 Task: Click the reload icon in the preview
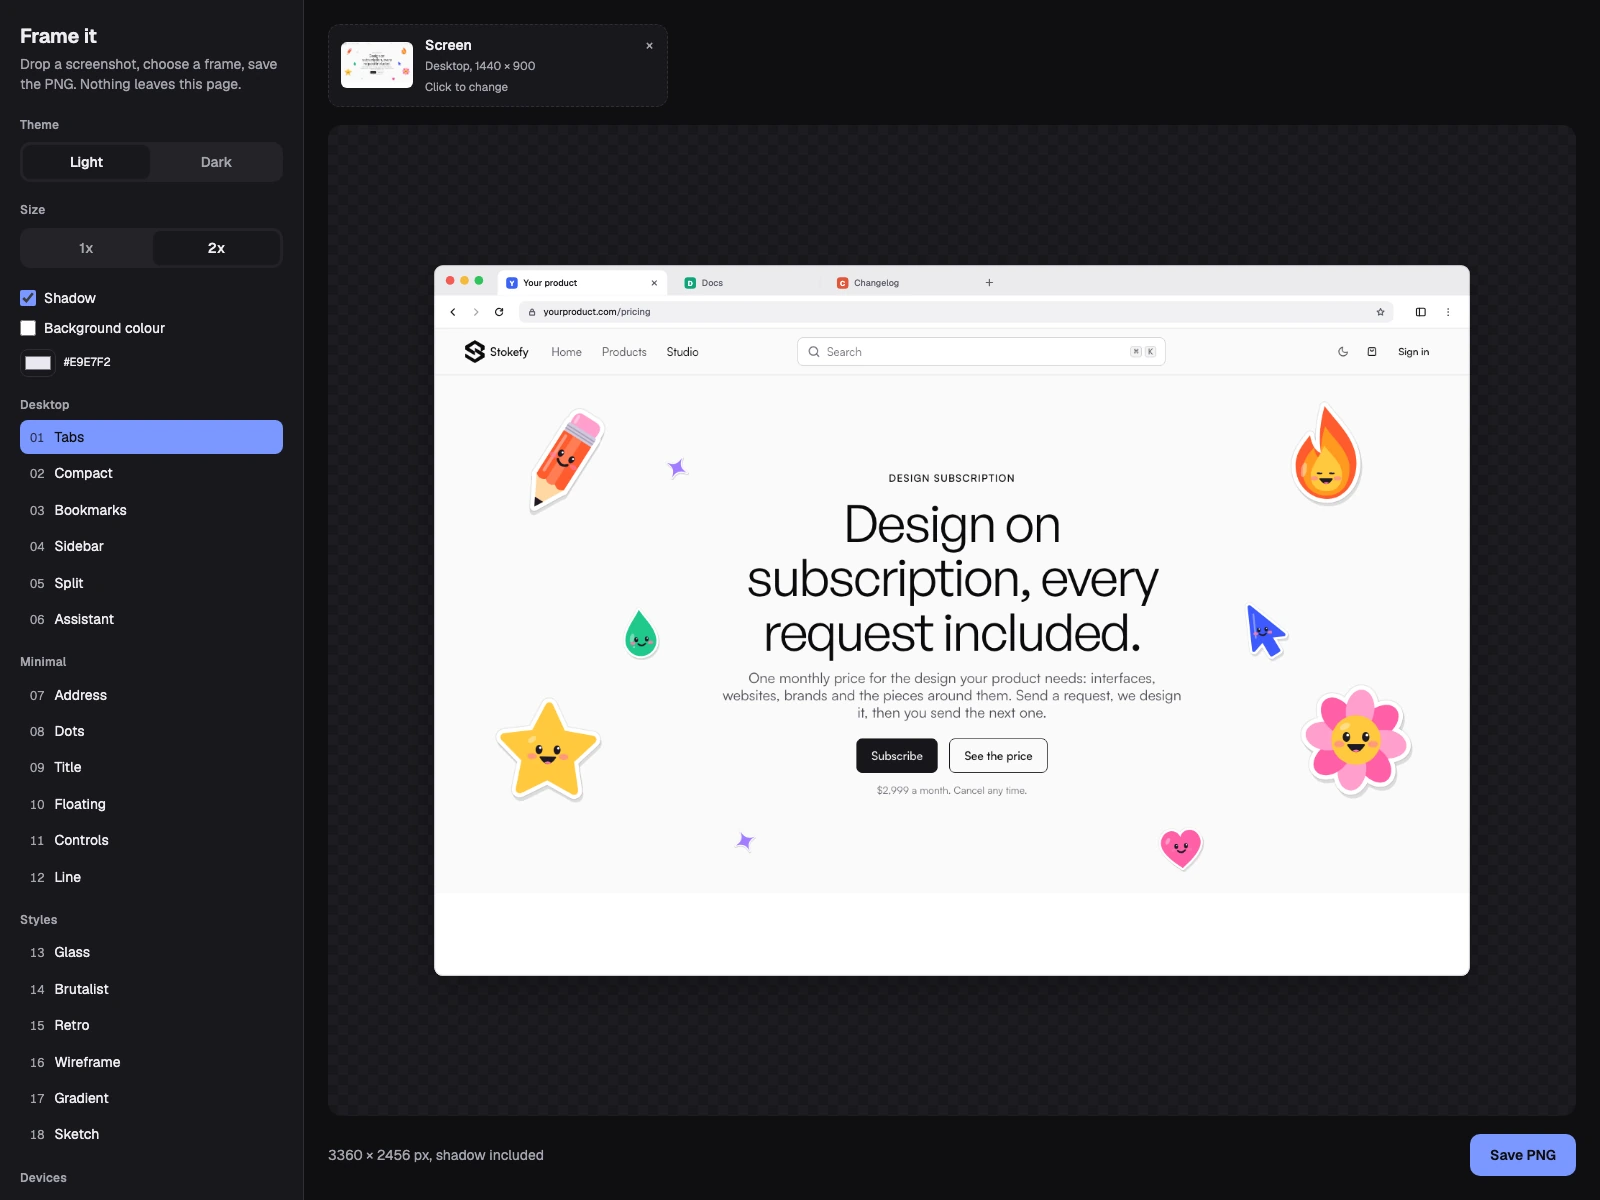point(499,312)
